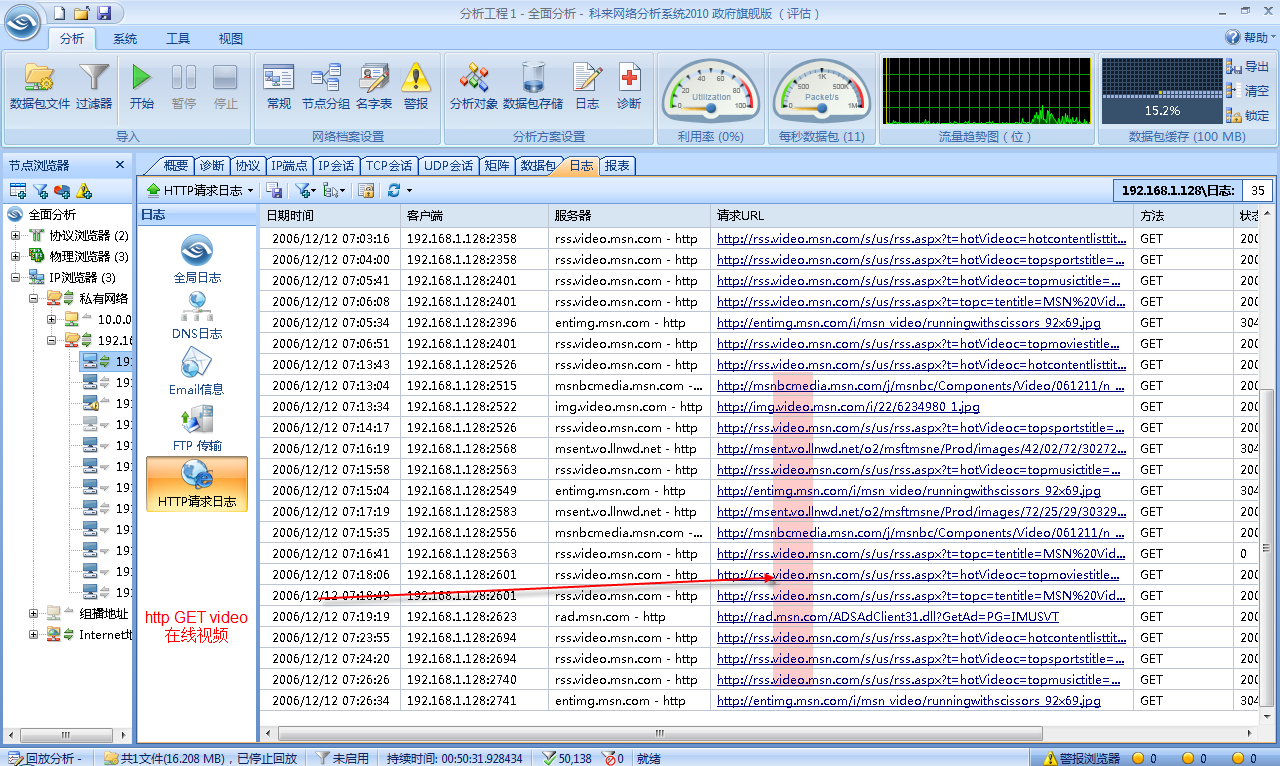Open the rad.msn.com ADSAdClient31.dll URL link
Screen dimensions: 1280x766
887,617
